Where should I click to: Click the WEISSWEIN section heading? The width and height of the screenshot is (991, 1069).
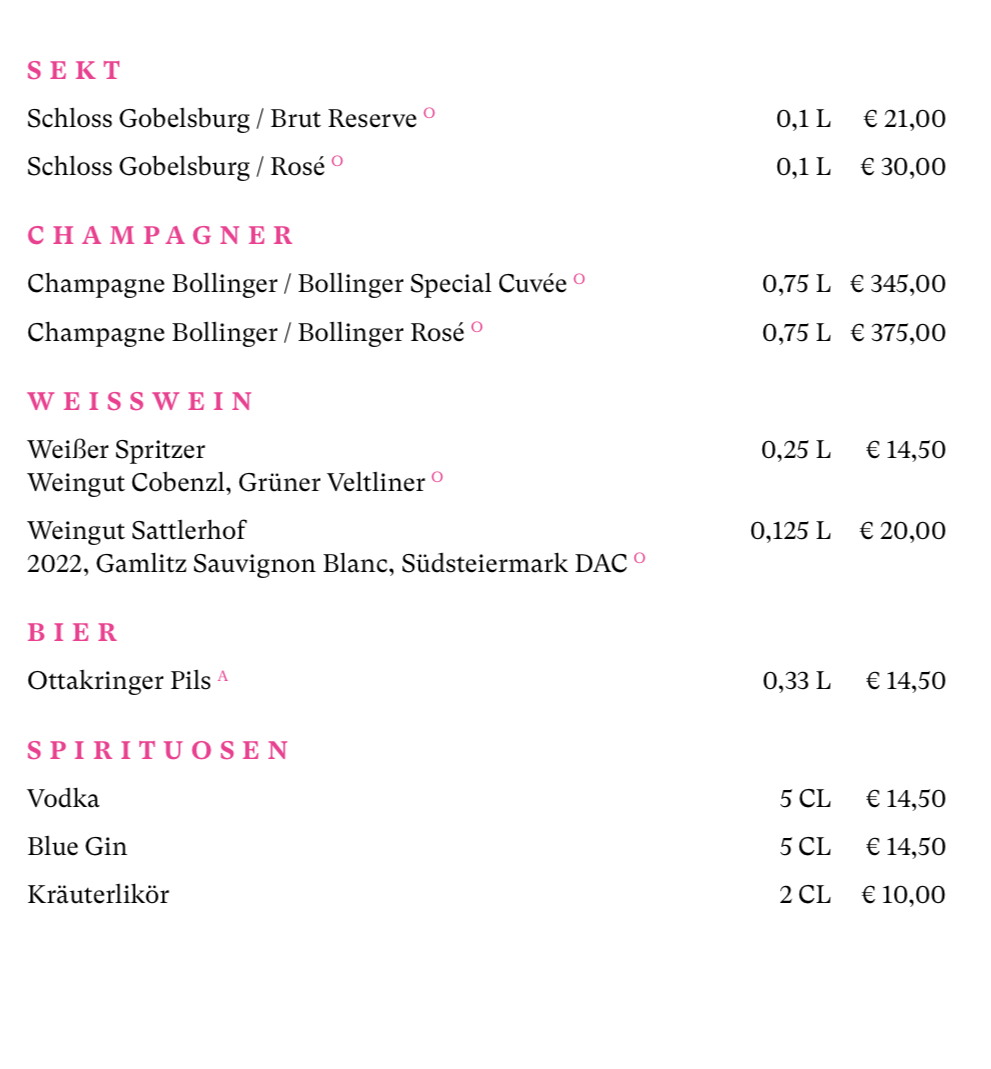(140, 402)
